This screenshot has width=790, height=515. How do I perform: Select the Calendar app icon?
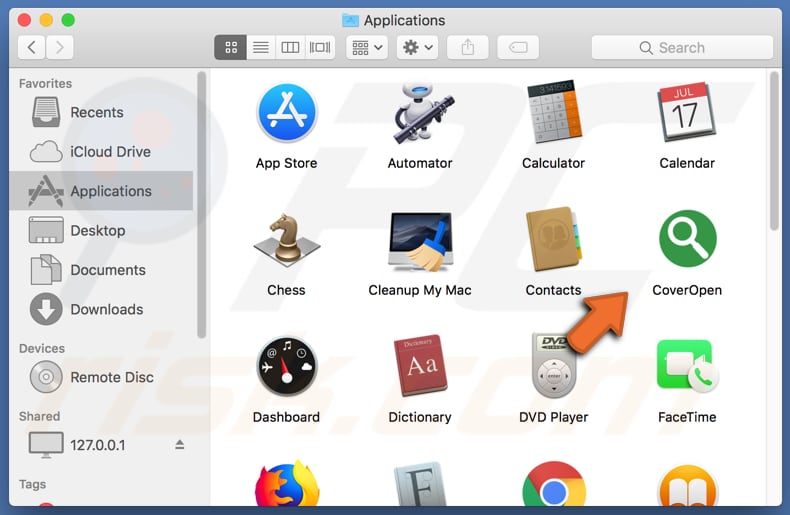coord(687,112)
